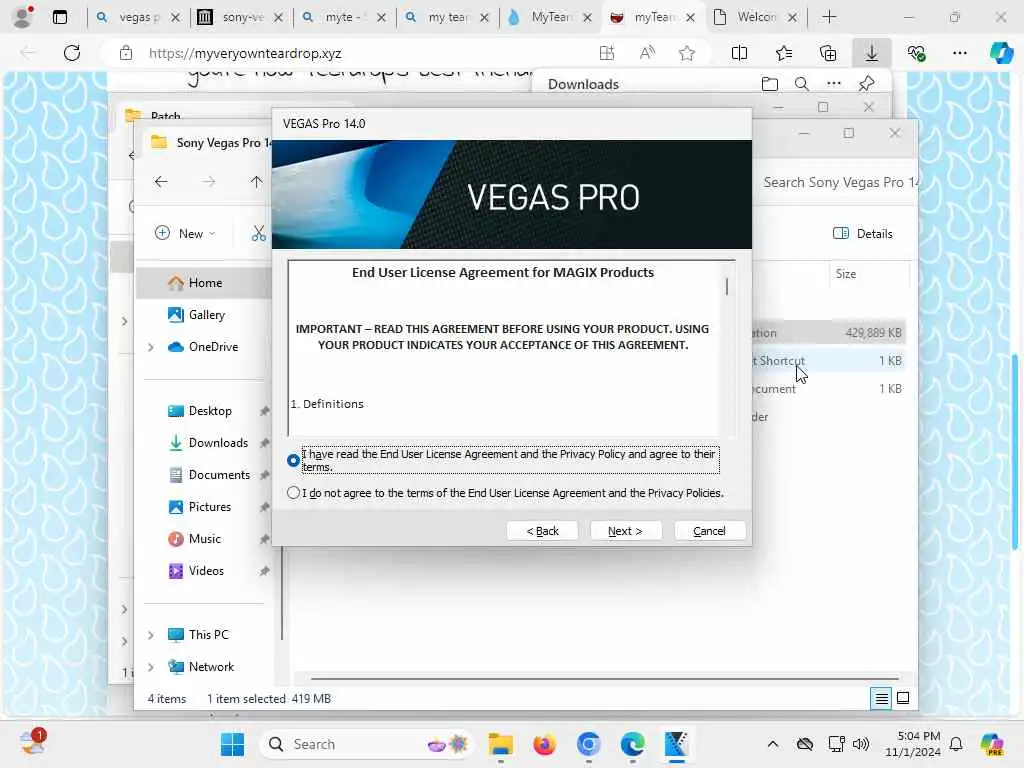Open the volume control in tray
The image size is (1024, 768).
point(861,744)
